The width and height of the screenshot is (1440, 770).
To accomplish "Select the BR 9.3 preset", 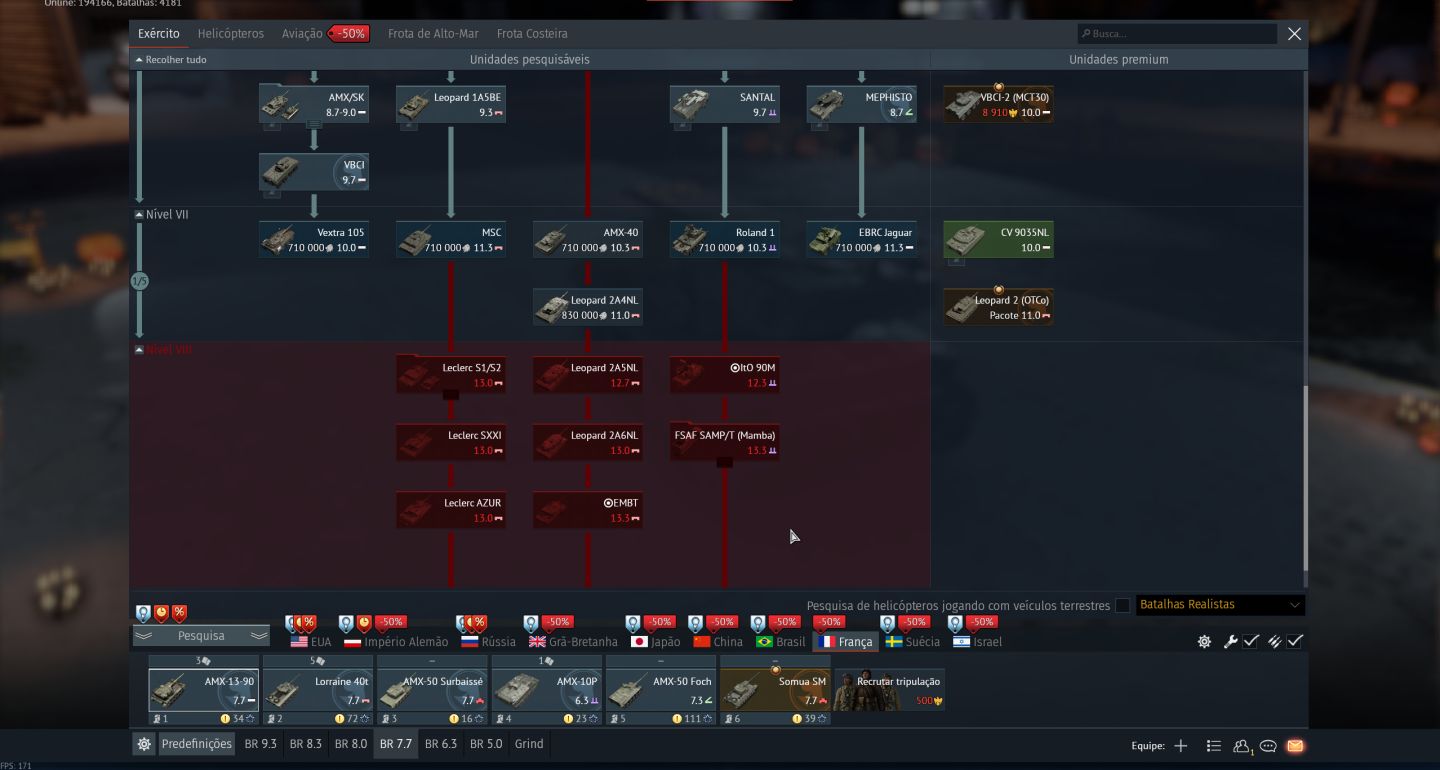I will coord(261,744).
